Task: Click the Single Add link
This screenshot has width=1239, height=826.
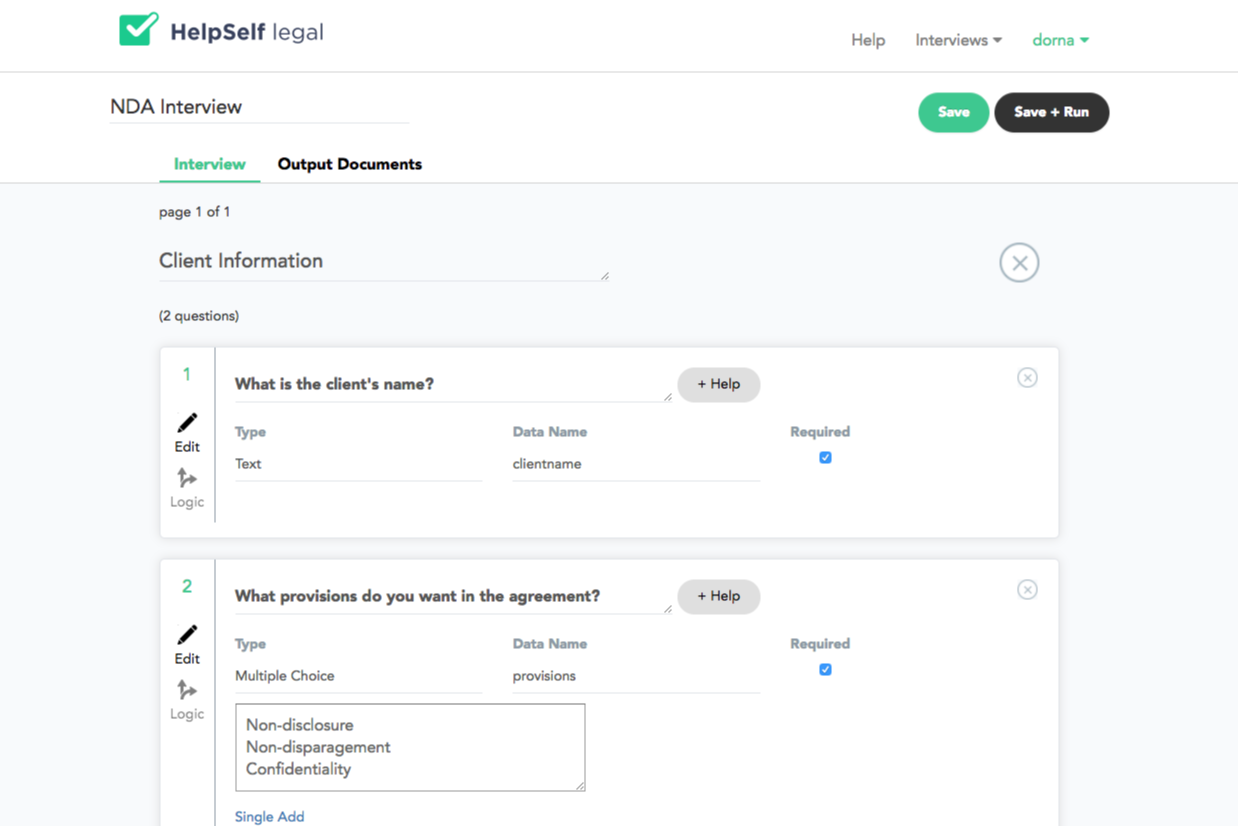Action: pyautogui.click(x=270, y=817)
